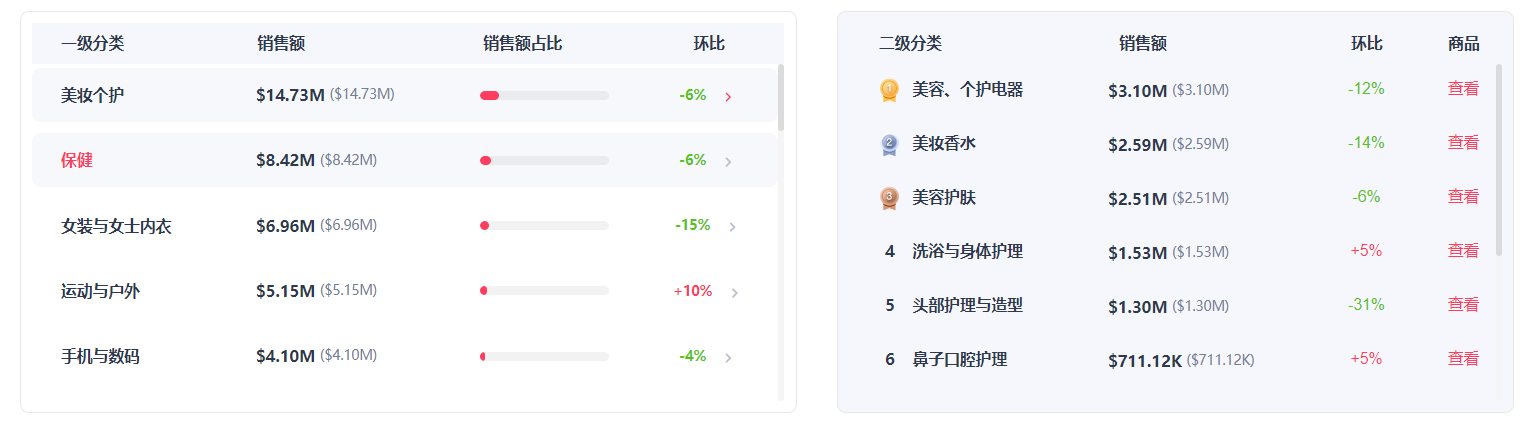Screen dimensions: 1529x435
Task: Expand the 美妆个护 row chevron
Action: [x=728, y=97]
